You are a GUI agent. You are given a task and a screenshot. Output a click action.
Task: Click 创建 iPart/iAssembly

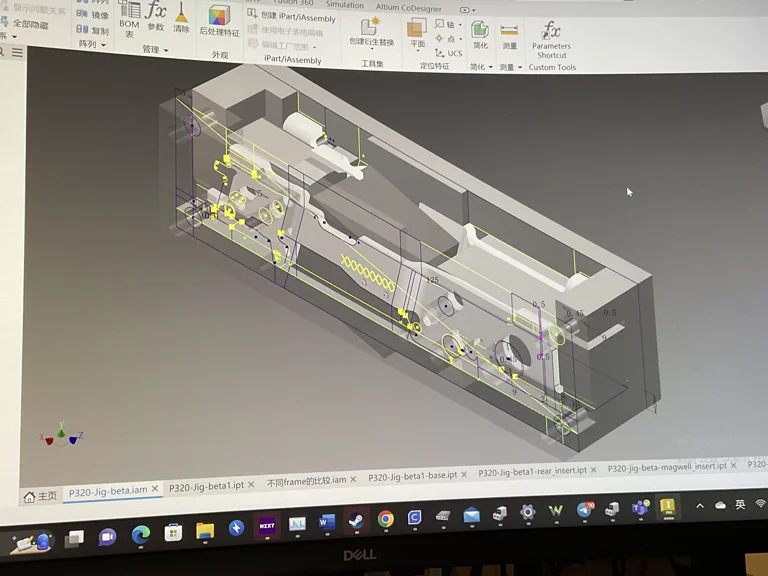click(x=292, y=16)
